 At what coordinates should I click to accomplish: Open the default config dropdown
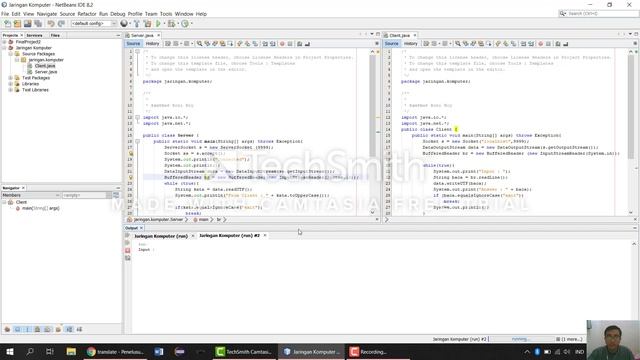point(94,24)
